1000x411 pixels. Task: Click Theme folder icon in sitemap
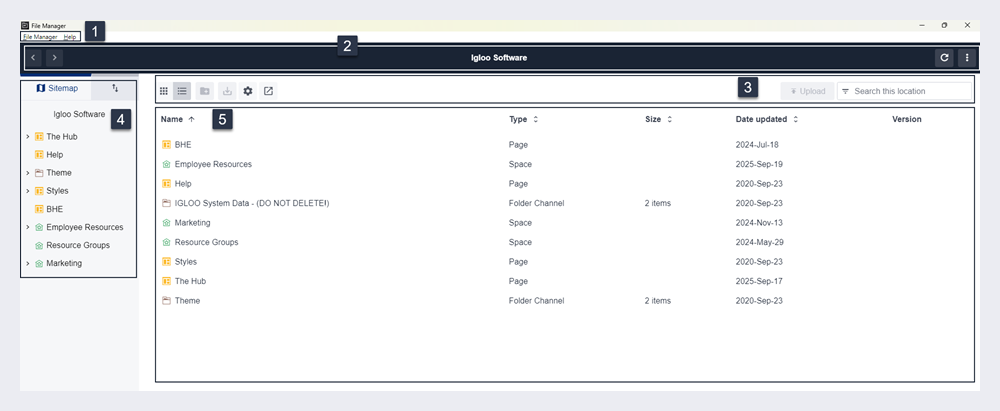tap(39, 173)
